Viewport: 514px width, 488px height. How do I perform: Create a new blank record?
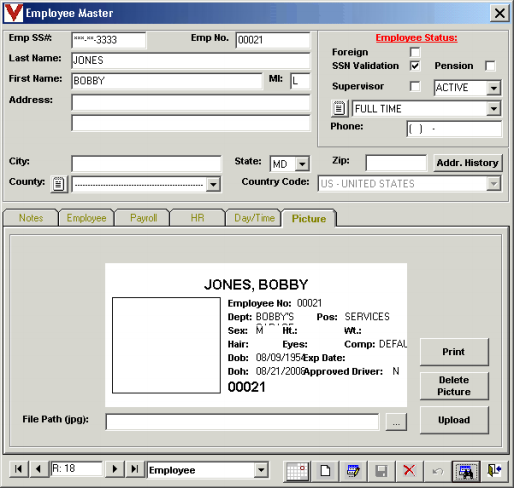coord(325,471)
